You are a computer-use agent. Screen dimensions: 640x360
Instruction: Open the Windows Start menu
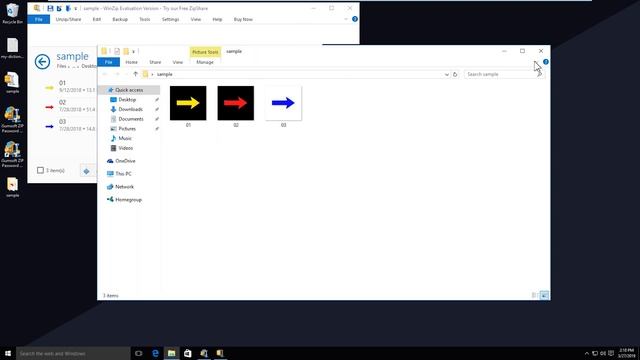point(8,353)
